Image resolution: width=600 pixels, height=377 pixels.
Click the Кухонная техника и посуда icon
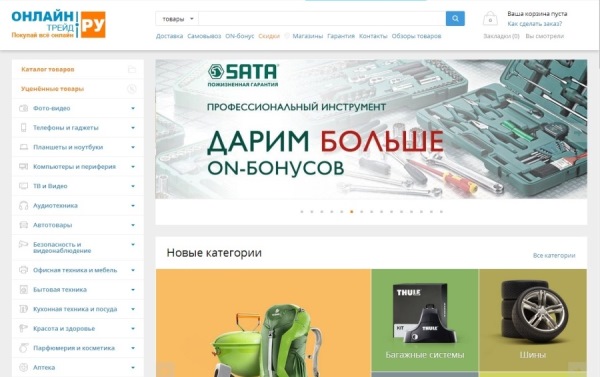pyautogui.click(x=23, y=309)
